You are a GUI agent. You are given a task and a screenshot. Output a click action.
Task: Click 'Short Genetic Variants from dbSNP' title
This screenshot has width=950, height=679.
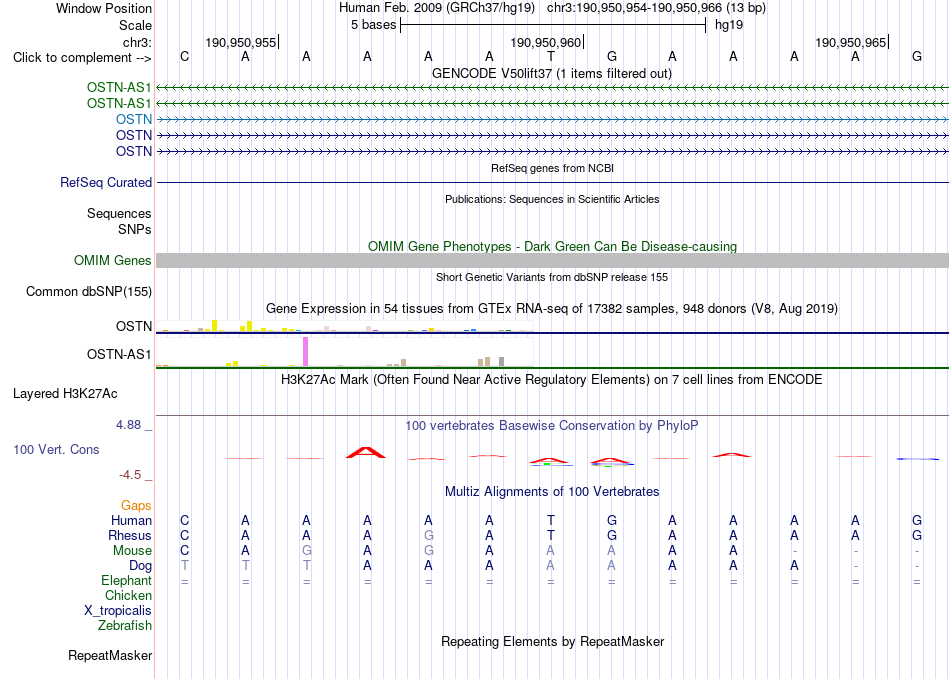click(x=552, y=277)
